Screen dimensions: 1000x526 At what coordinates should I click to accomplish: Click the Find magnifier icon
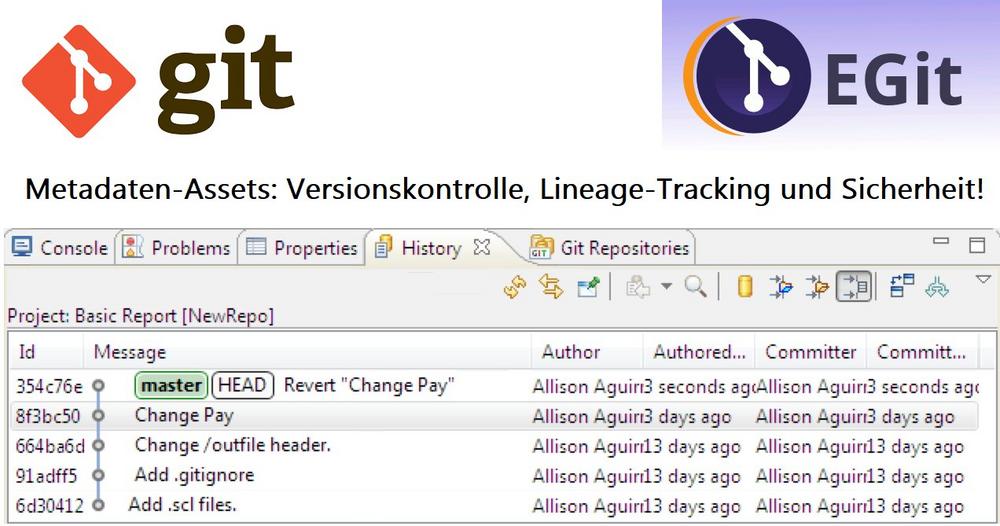pos(696,288)
